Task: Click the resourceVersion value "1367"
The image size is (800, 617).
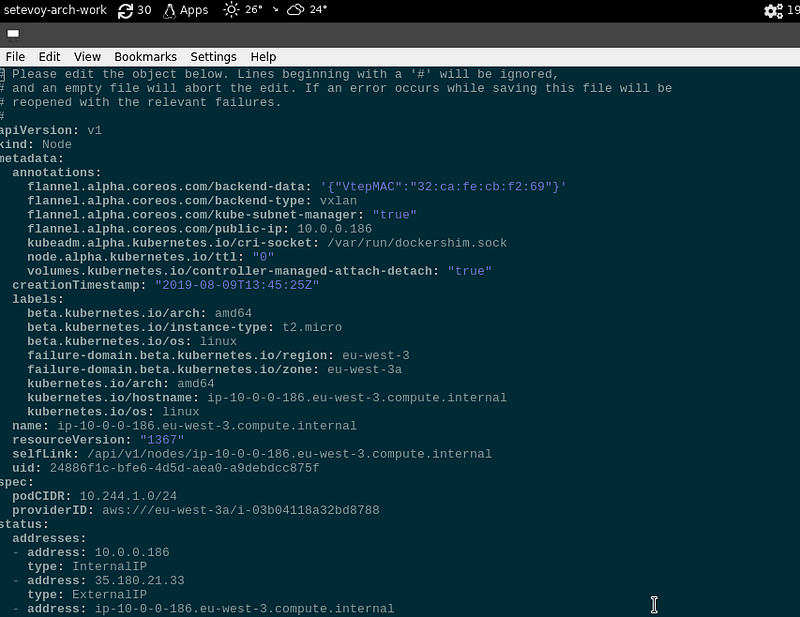Action: (x=162, y=440)
